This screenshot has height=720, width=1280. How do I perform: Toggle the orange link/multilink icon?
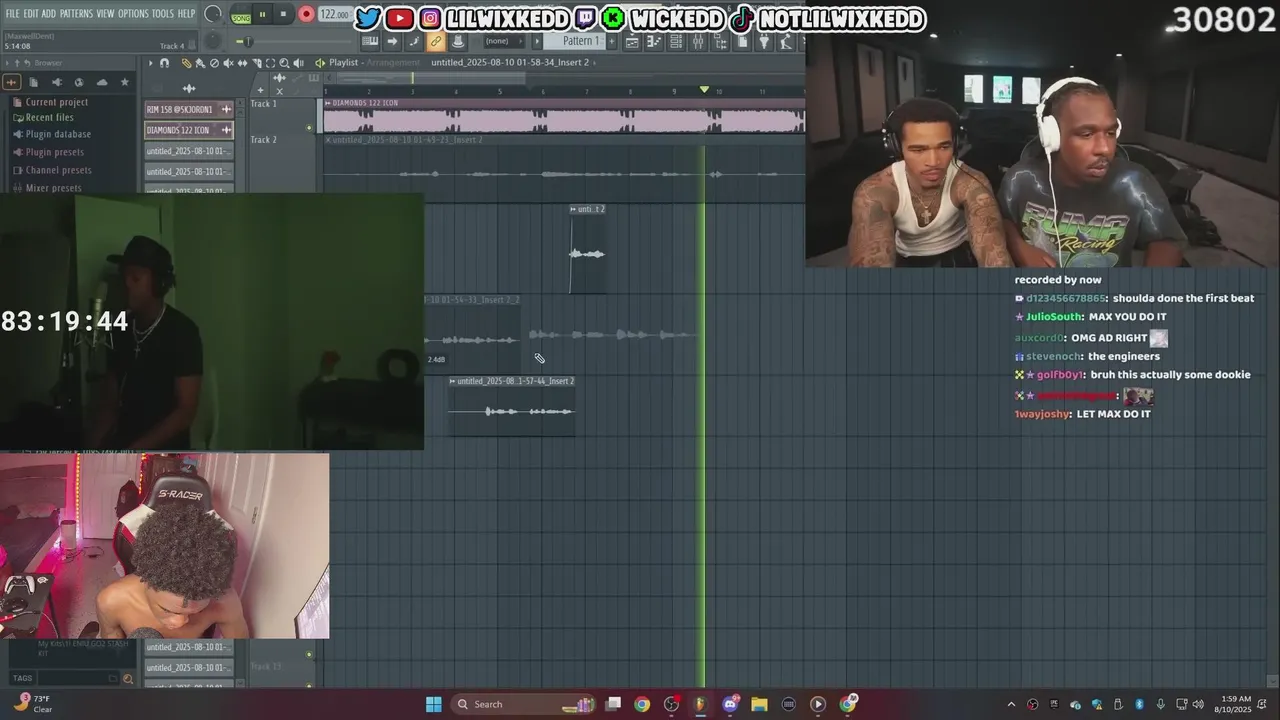[x=436, y=41]
